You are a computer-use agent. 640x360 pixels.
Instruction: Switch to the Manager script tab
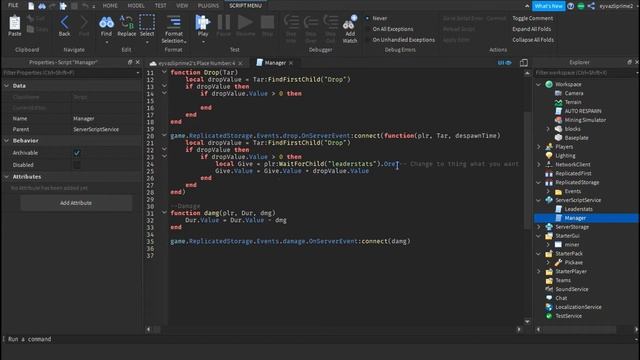point(275,63)
